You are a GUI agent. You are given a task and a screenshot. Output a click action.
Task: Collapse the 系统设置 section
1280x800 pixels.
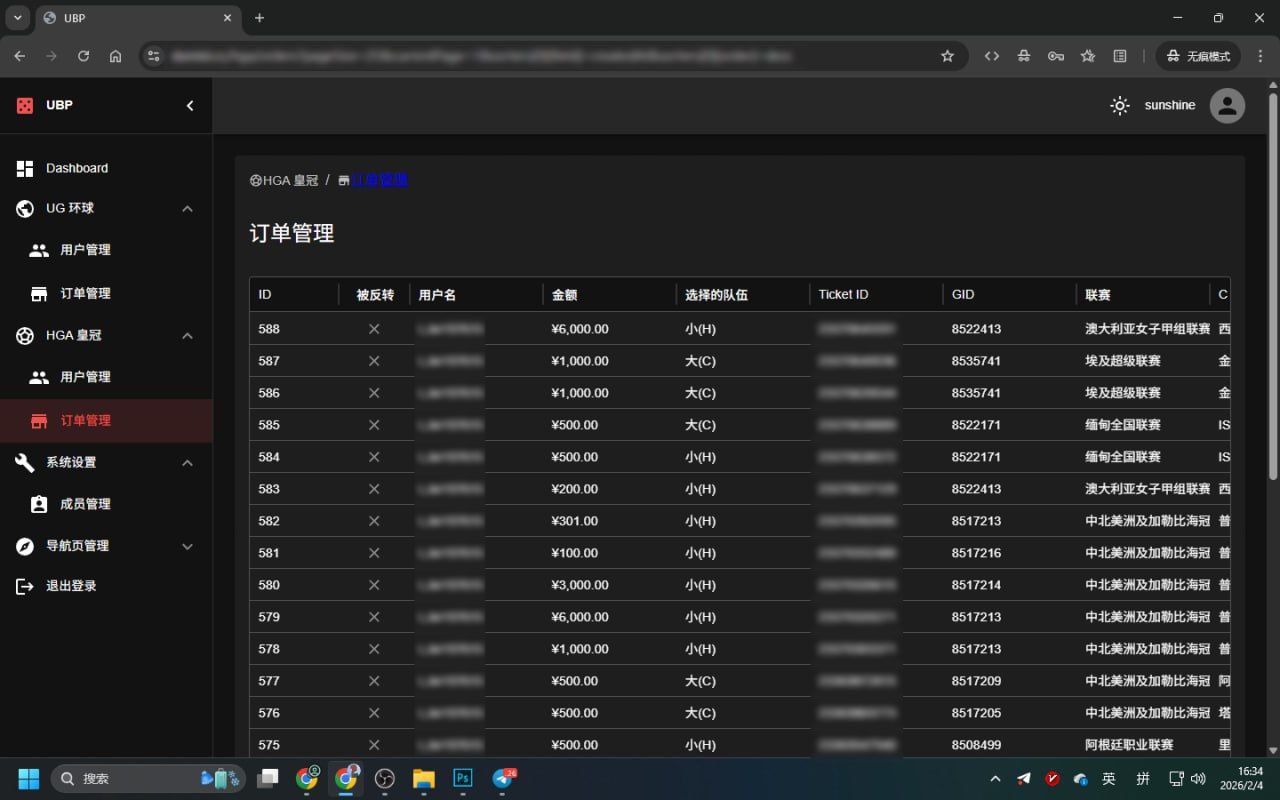[x=187, y=462]
